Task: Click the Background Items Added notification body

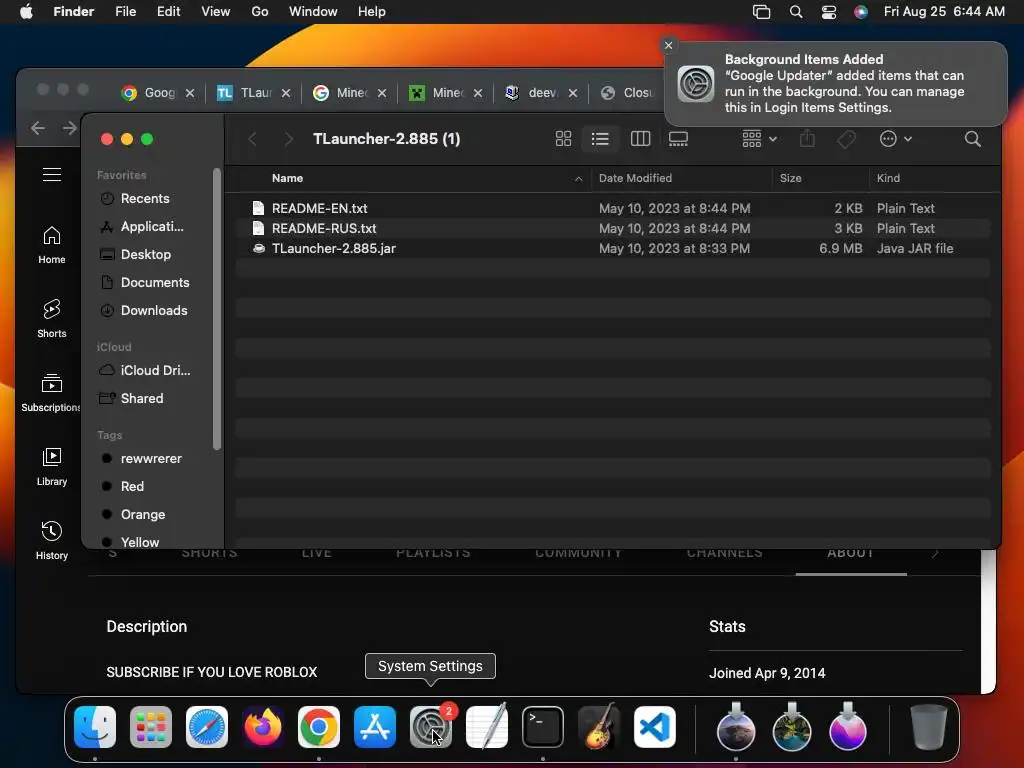Action: click(x=836, y=84)
